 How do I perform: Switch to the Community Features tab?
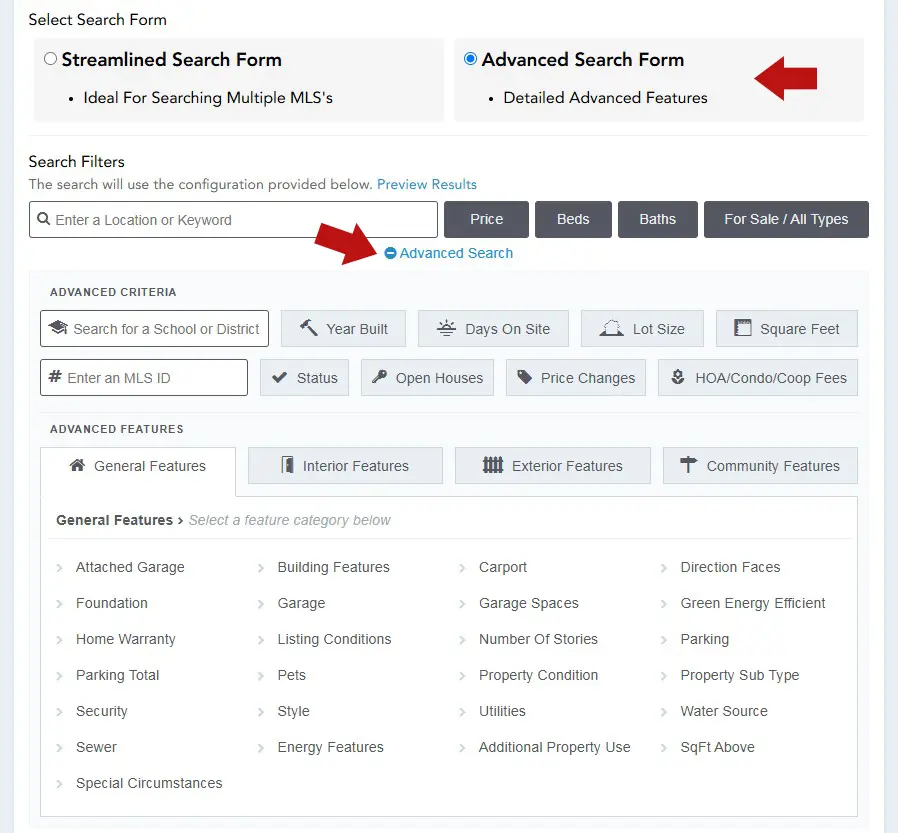click(760, 465)
